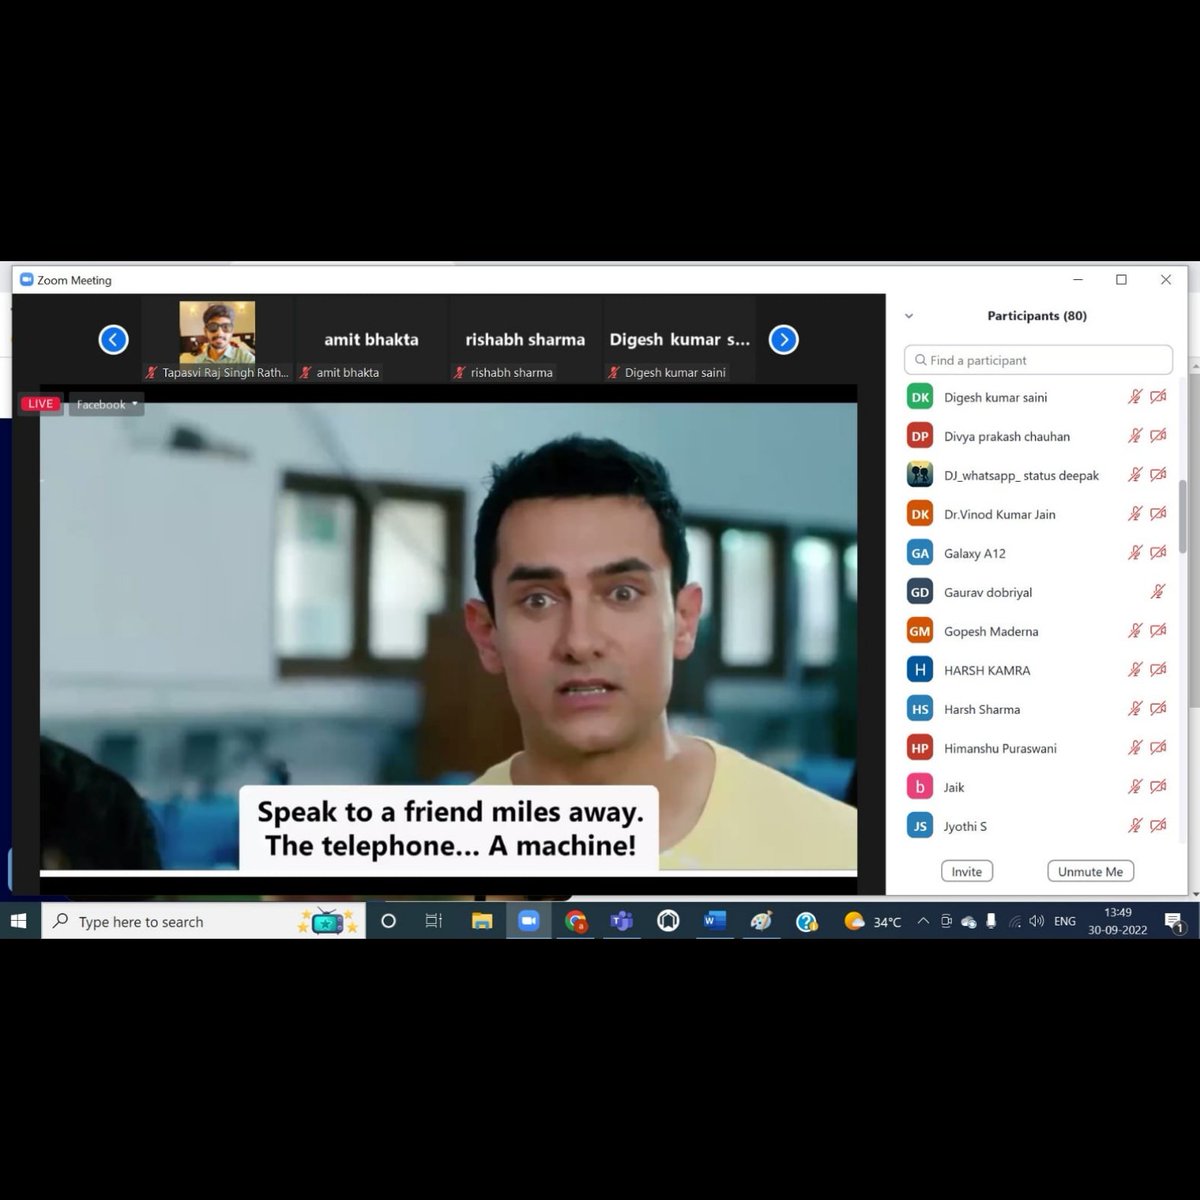Switch the ENG input language
Image resolution: width=1200 pixels, height=1200 pixels.
point(1065,921)
